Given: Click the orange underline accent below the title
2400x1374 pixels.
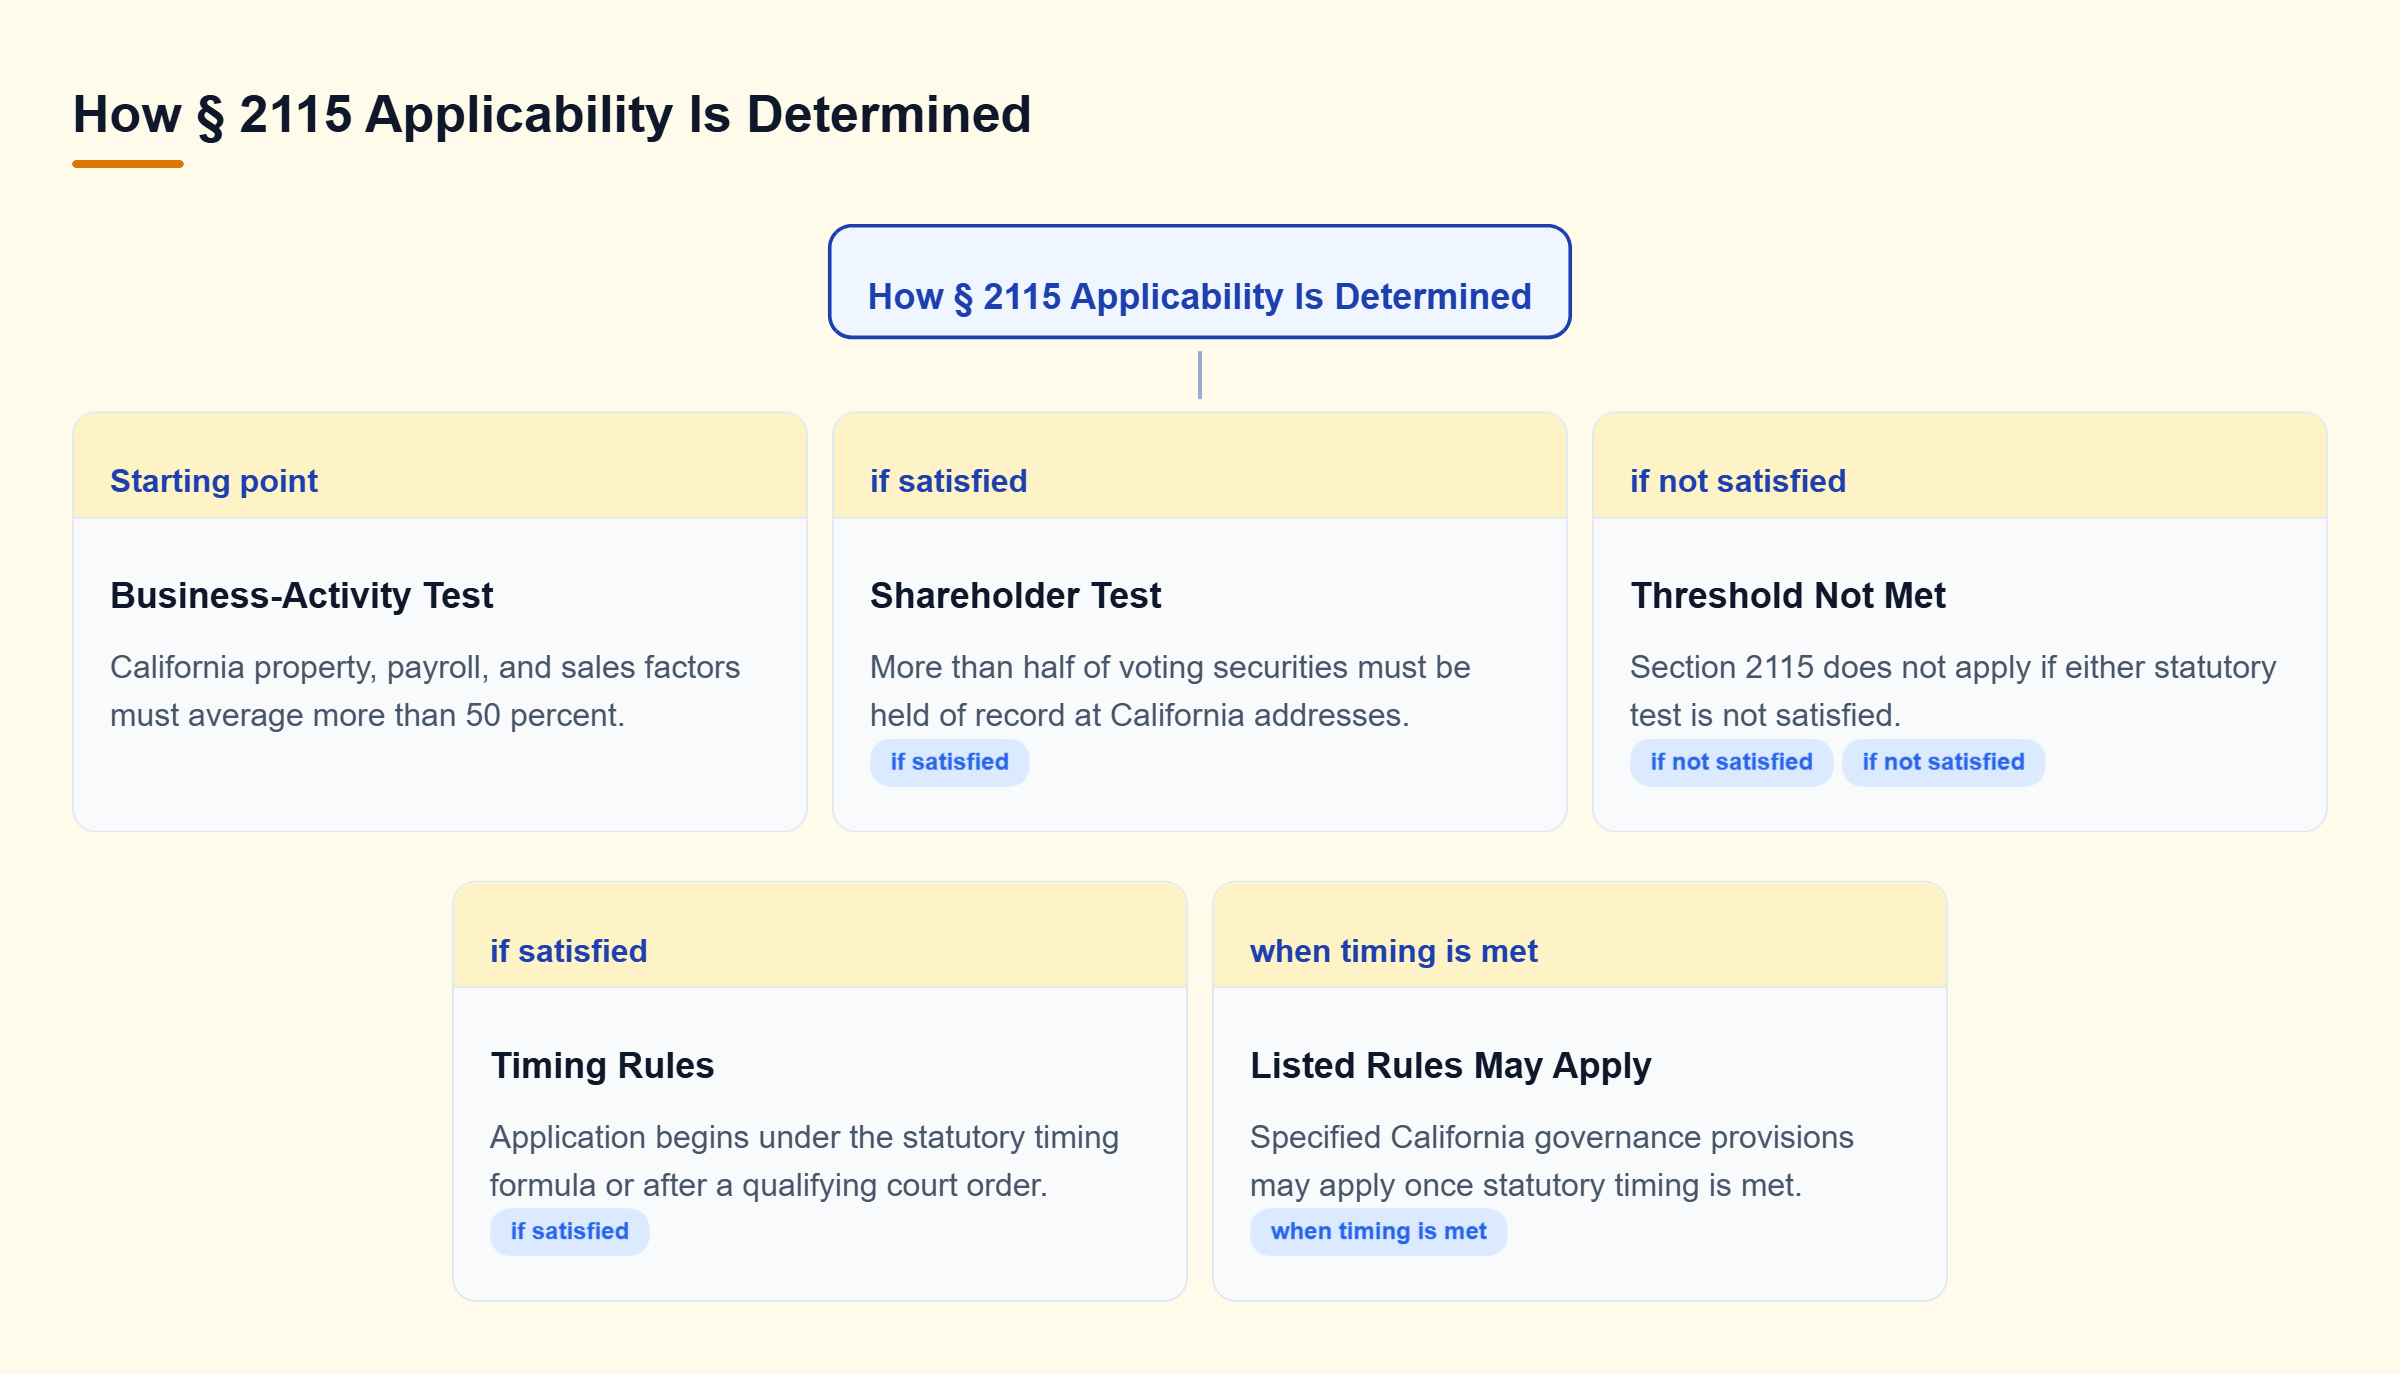Looking at the screenshot, I should [x=128, y=164].
